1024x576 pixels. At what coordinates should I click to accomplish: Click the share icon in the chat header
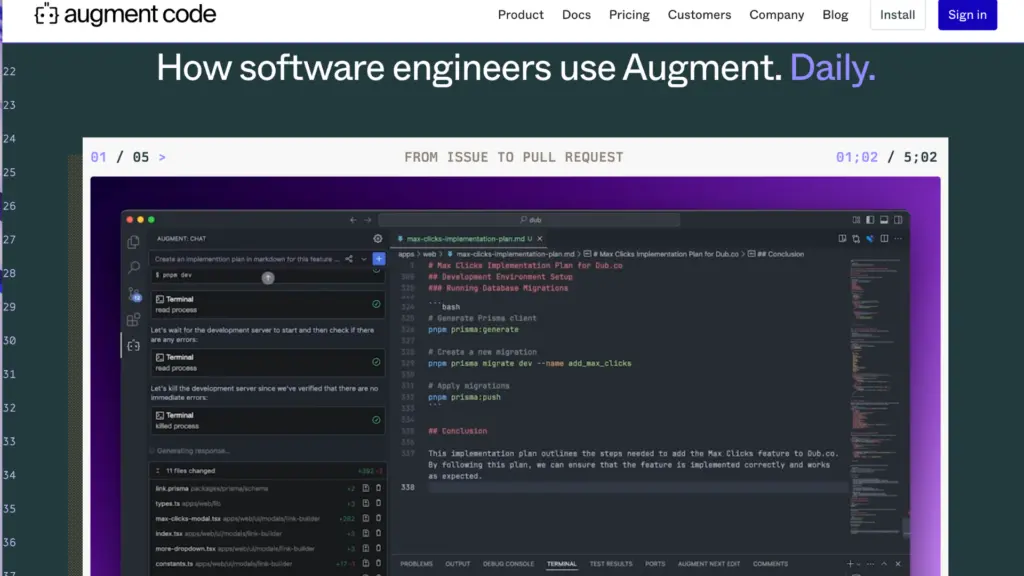pos(349,259)
